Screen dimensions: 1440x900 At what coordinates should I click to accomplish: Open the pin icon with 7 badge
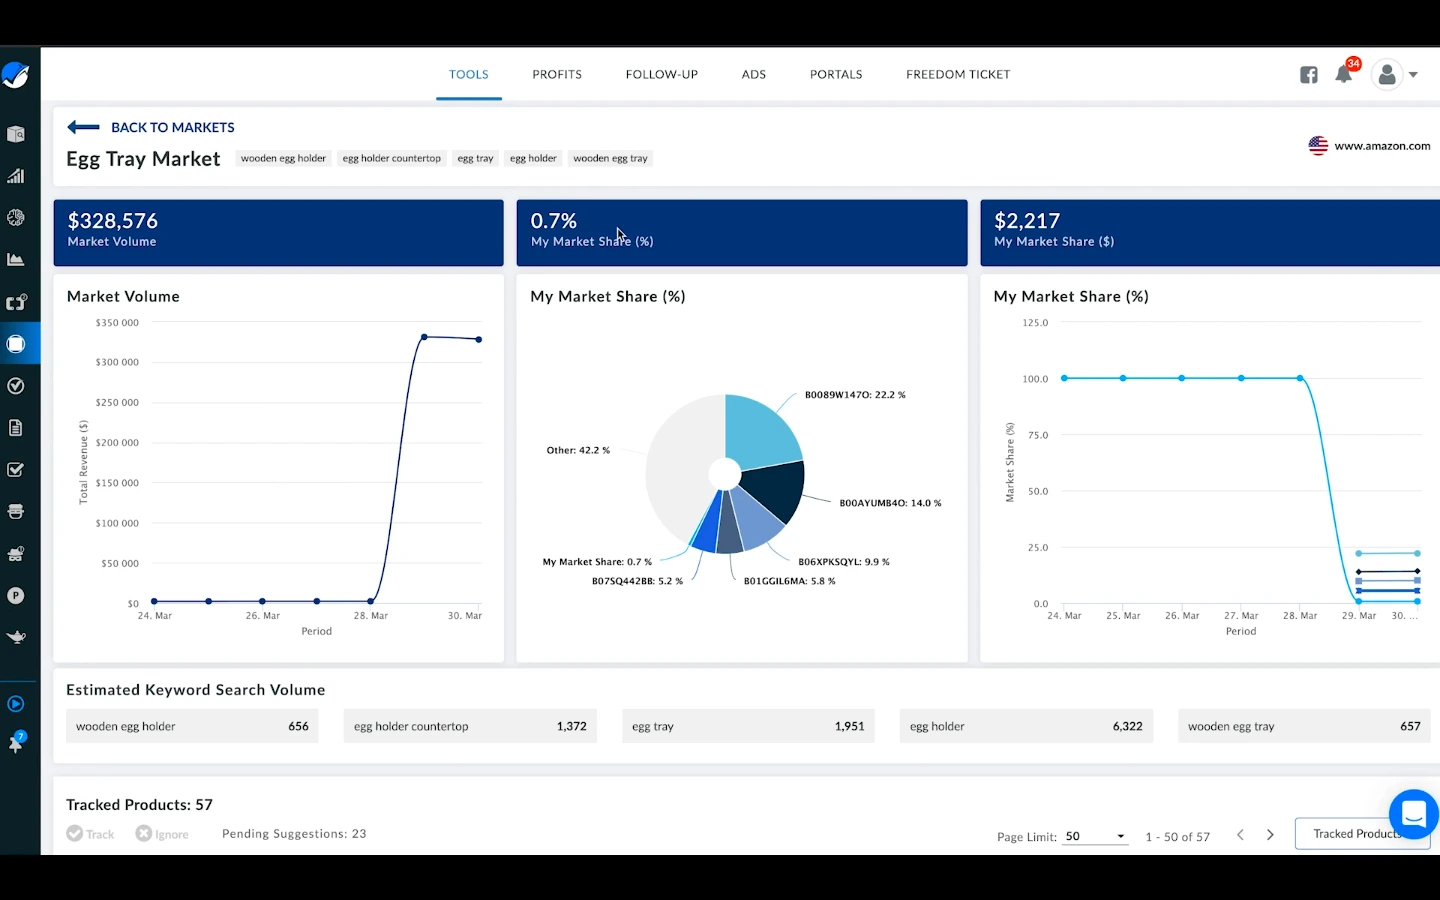tap(16, 744)
